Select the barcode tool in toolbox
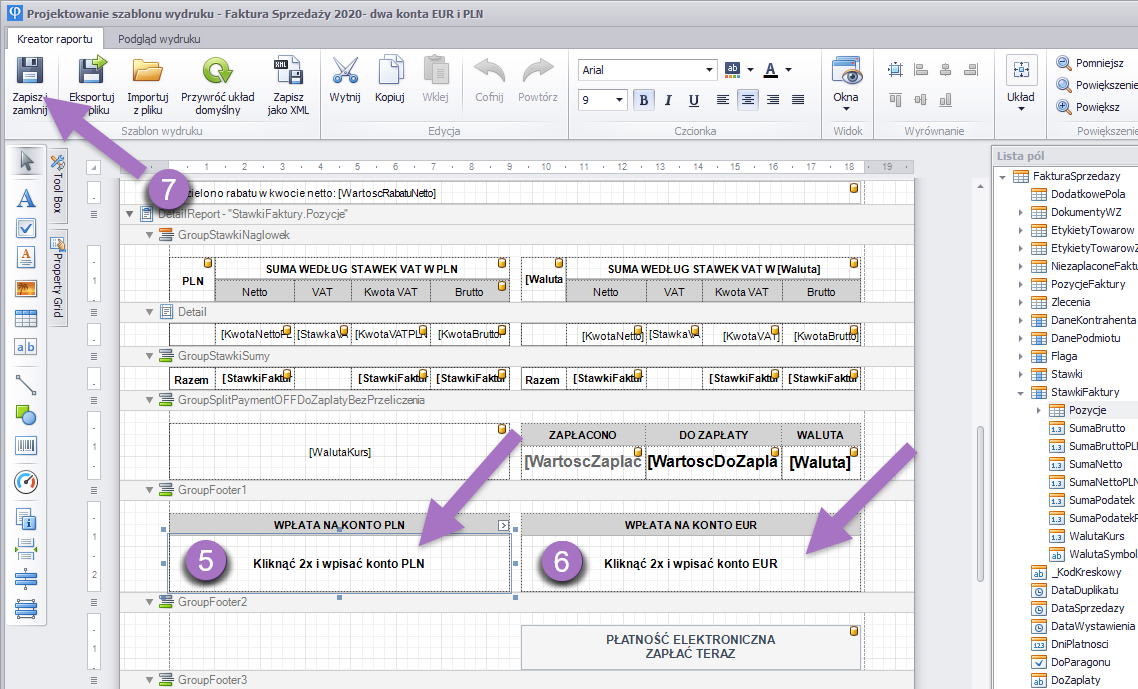 pyautogui.click(x=26, y=446)
